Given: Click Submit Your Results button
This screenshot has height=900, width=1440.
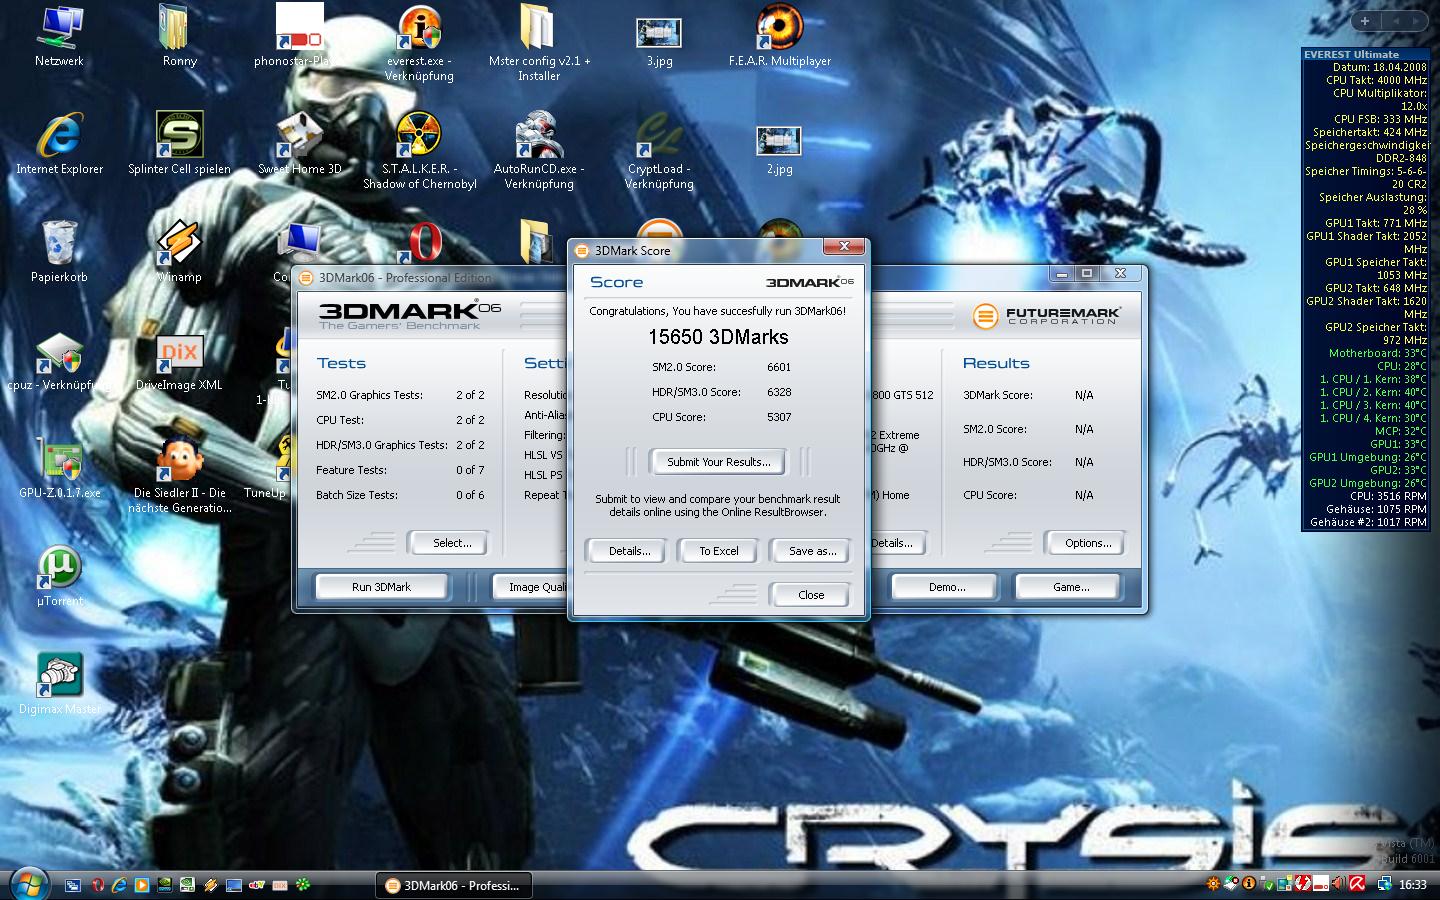Looking at the screenshot, I should [718, 462].
